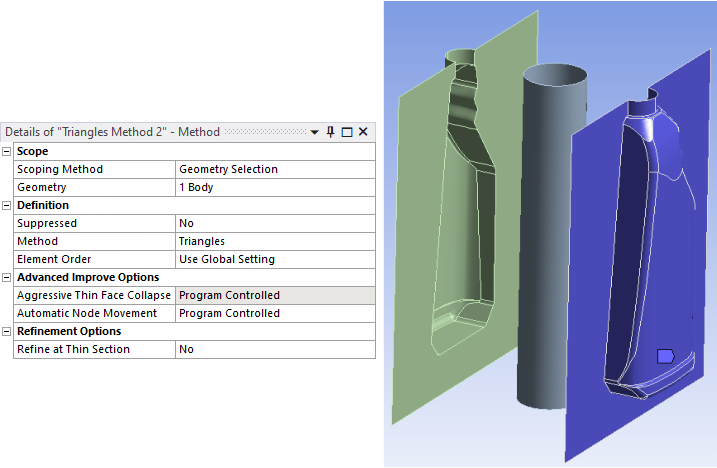This screenshot has height=468, width=717.
Task: Change the Suppressed value No
Action: [x=275, y=223]
